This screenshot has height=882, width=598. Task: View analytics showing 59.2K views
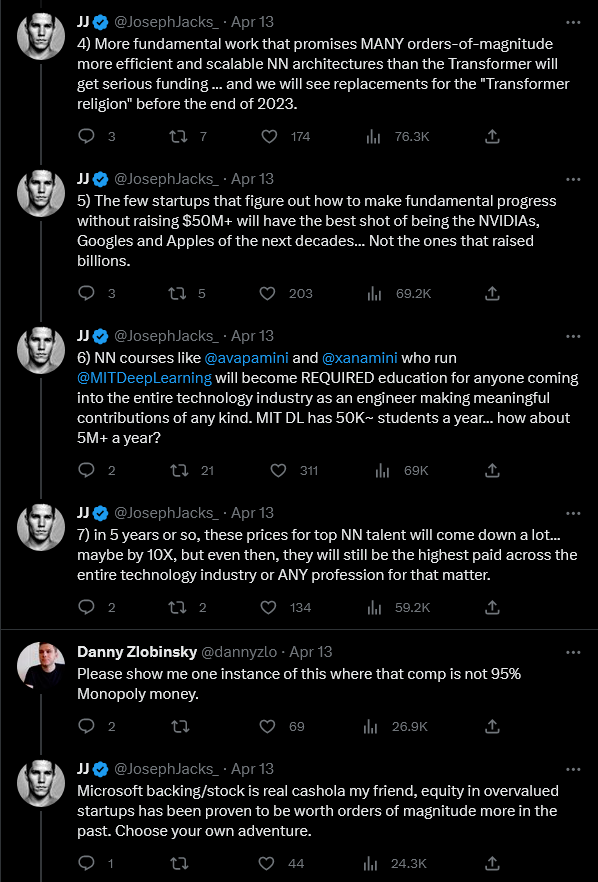(374, 608)
